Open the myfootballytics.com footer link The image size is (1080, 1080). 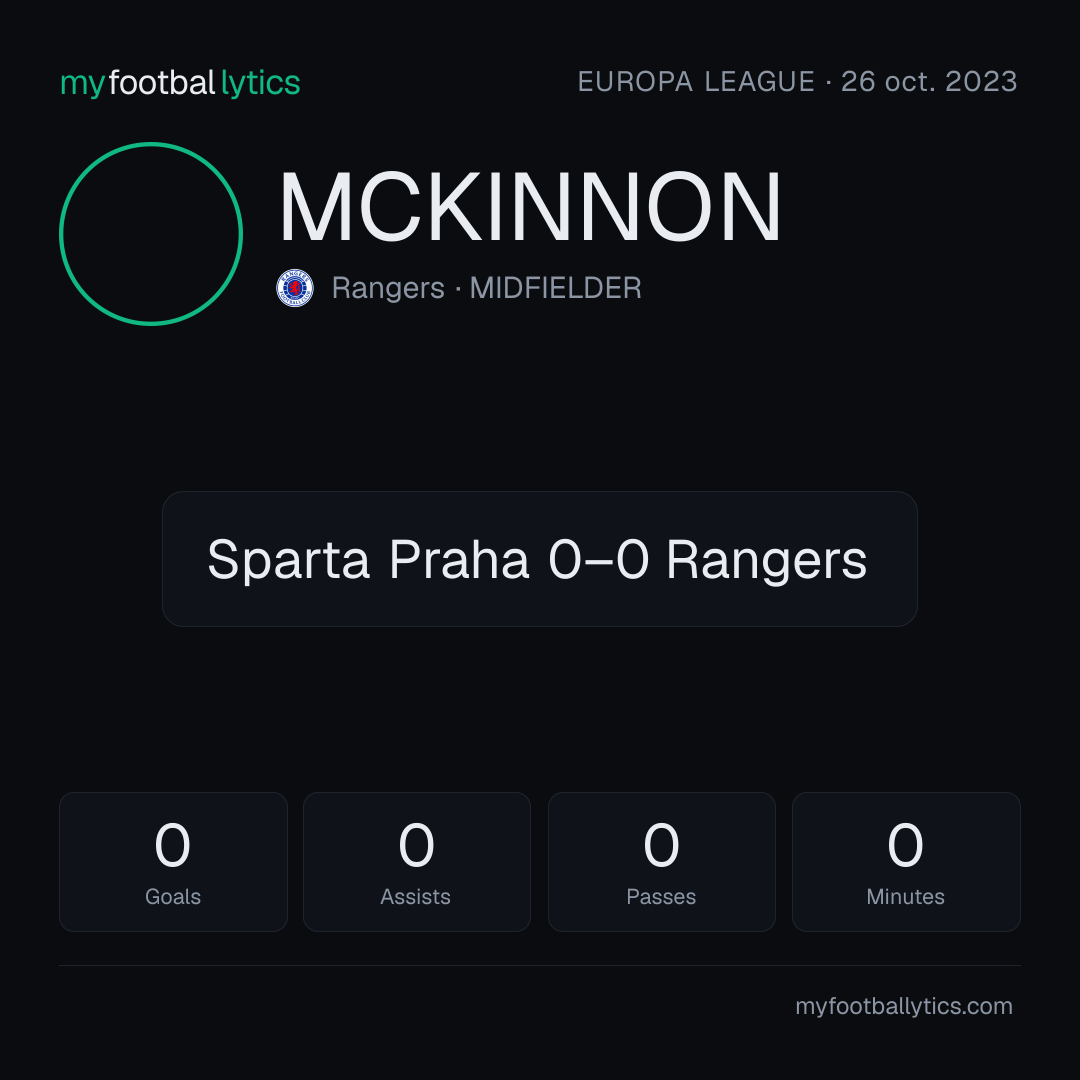coord(904,1006)
